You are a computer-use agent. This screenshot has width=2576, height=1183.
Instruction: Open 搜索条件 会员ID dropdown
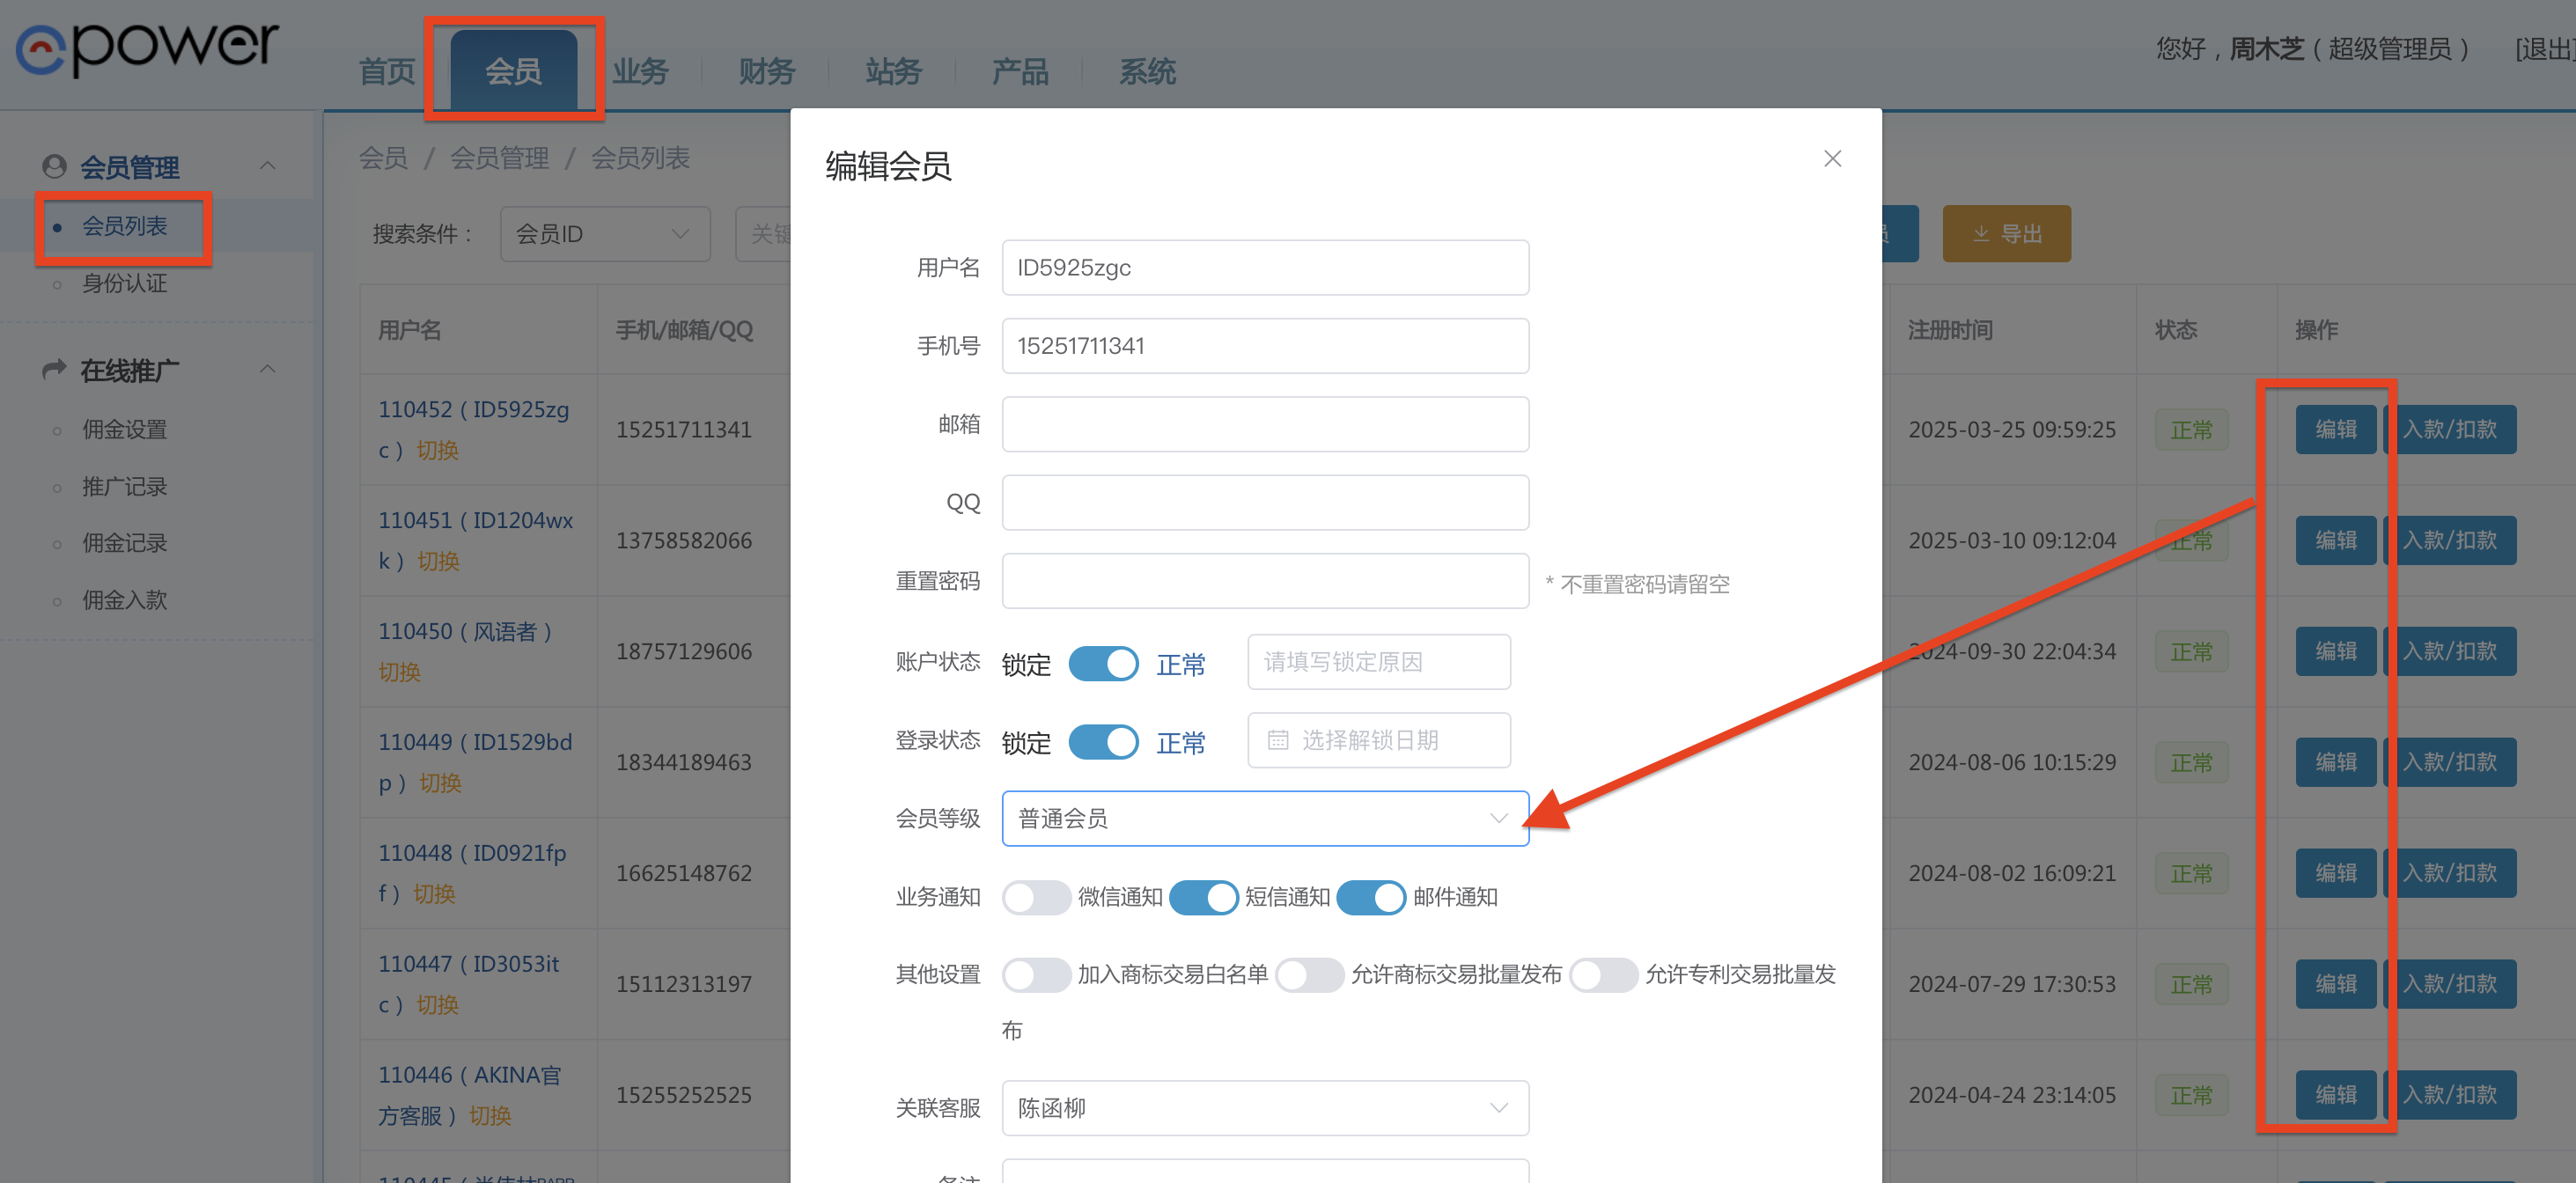coord(605,234)
